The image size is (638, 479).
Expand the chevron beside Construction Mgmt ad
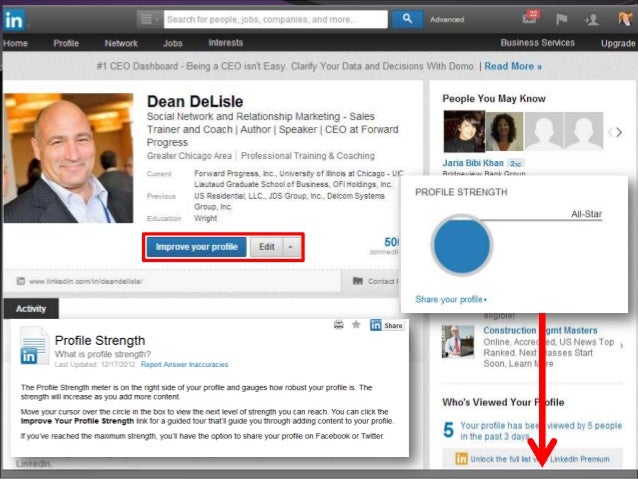point(621,346)
